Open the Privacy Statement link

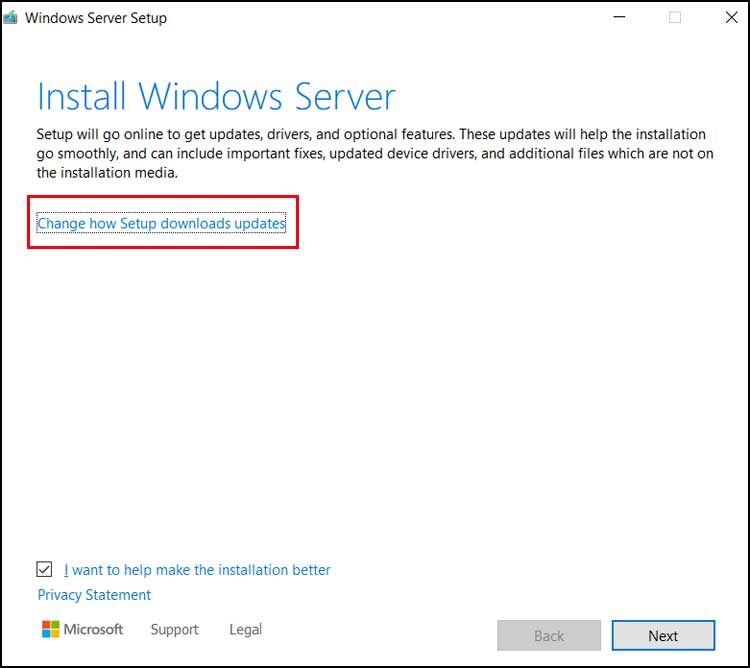[x=94, y=595]
